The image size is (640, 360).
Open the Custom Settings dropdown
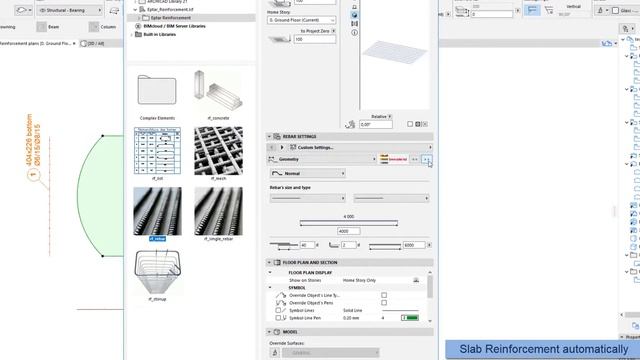point(360,147)
